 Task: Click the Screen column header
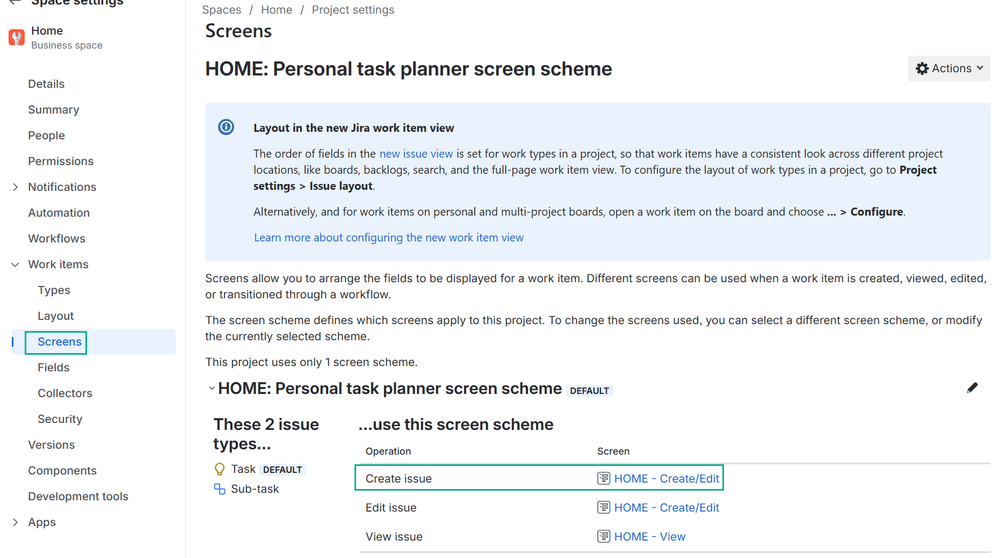tap(613, 452)
